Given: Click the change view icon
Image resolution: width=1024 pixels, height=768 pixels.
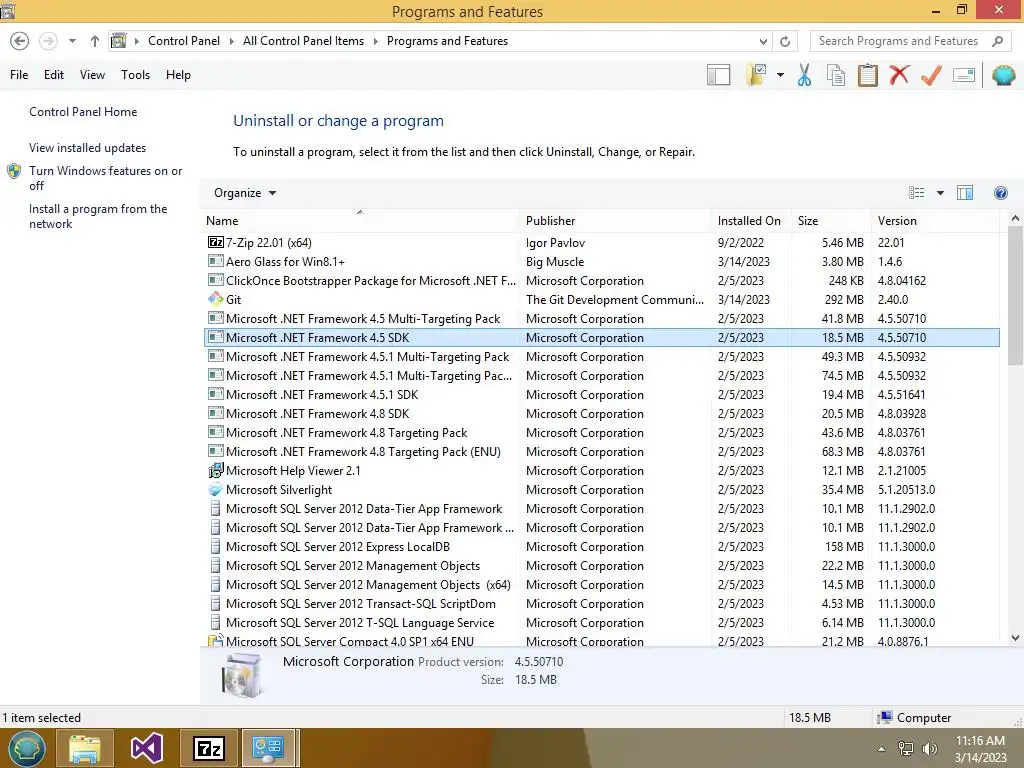Looking at the screenshot, I should coord(916,193).
